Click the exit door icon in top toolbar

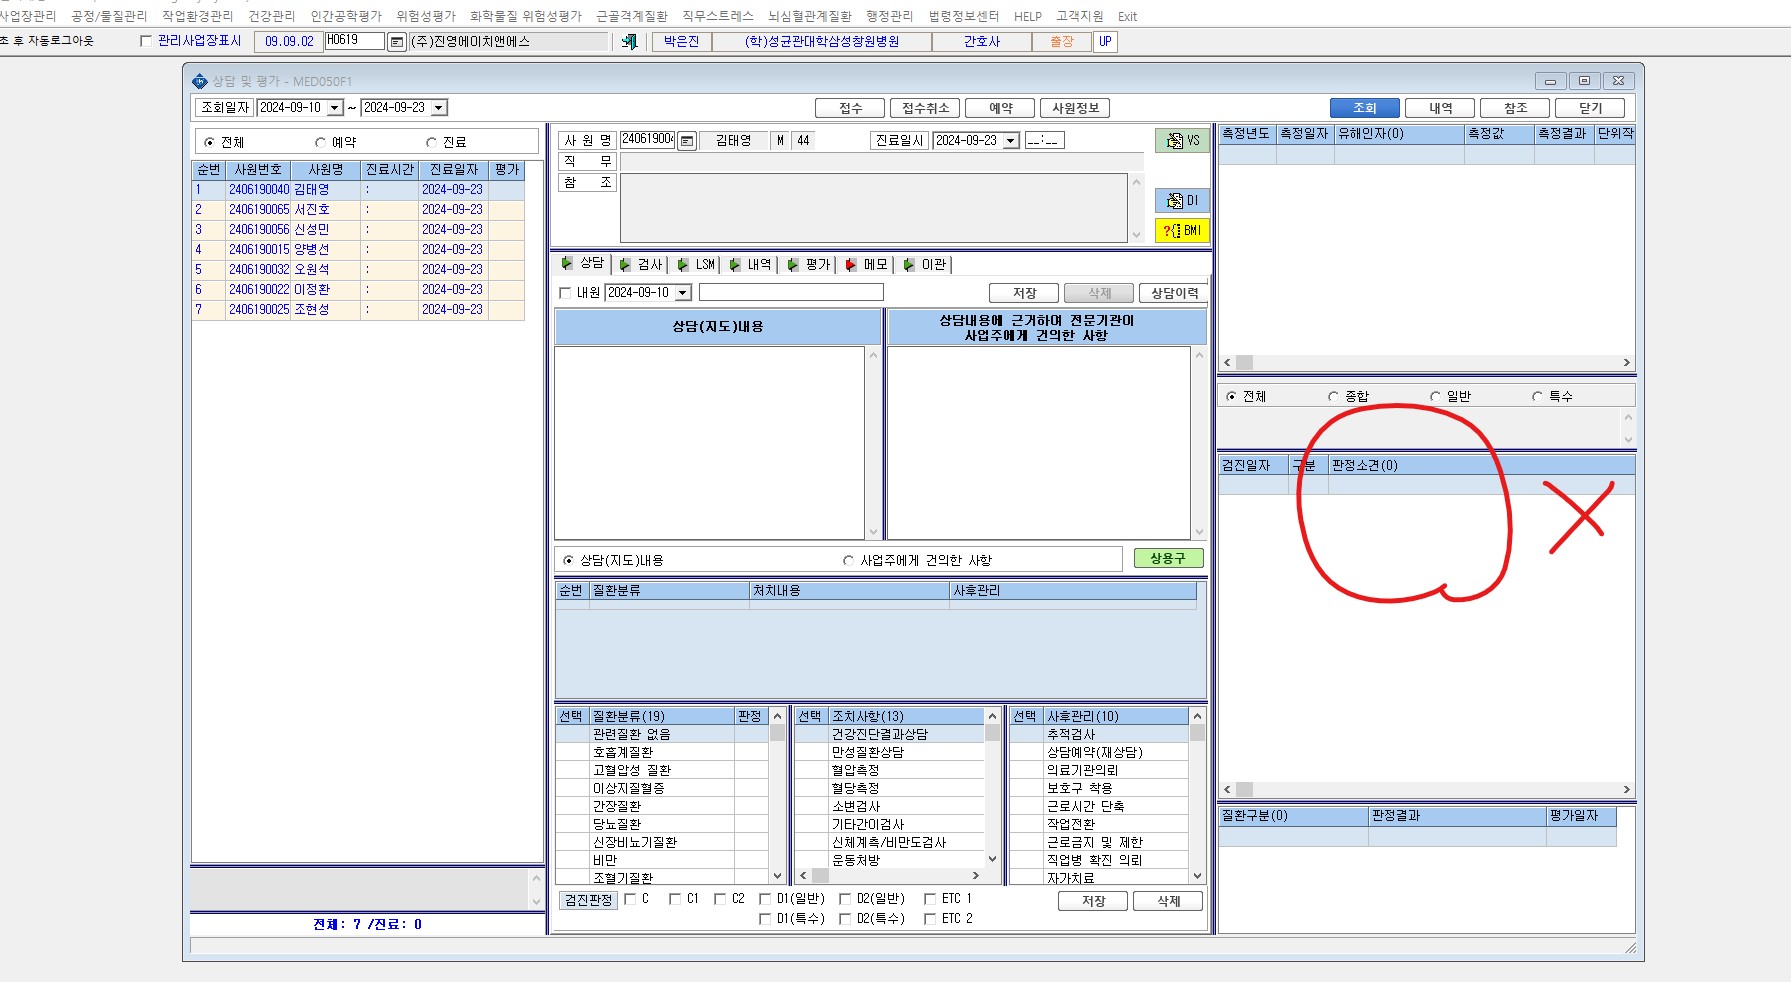(629, 41)
